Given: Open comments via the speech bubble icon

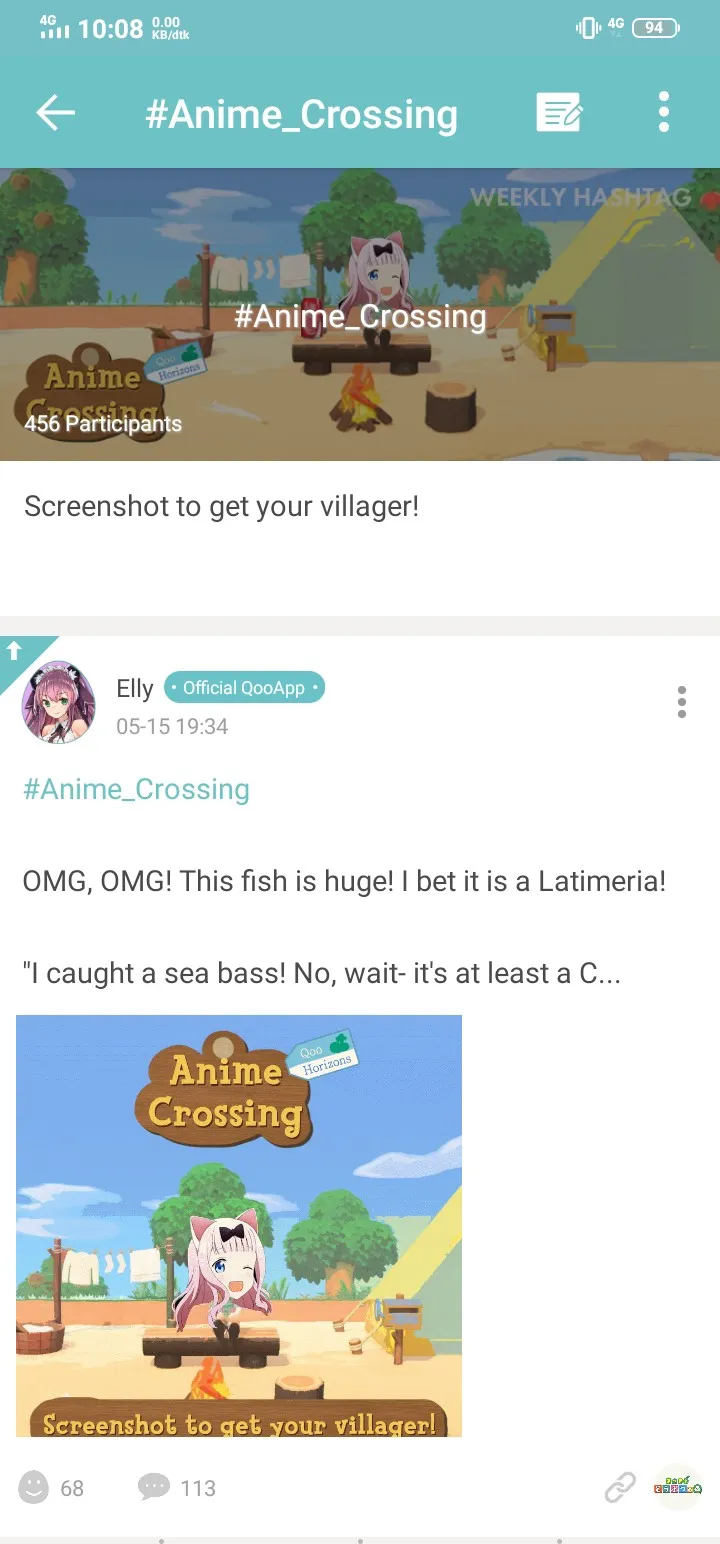Looking at the screenshot, I should (x=154, y=1487).
